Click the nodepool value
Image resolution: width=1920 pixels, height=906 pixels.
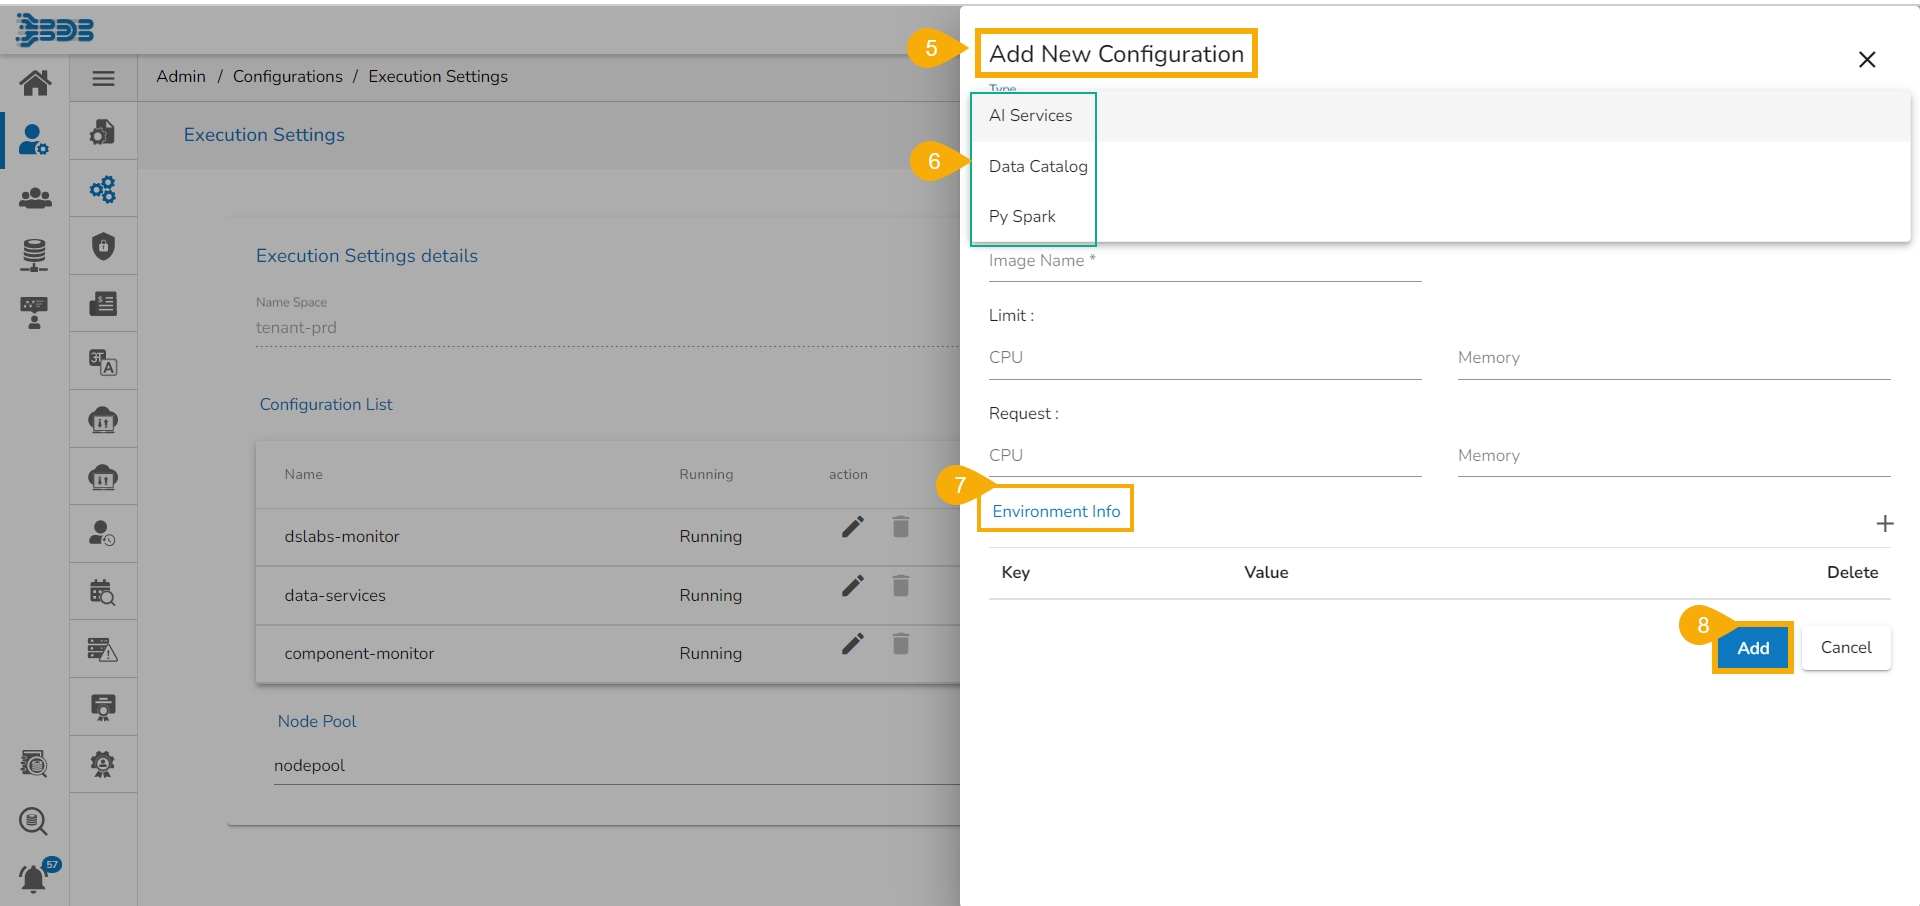coord(309,766)
